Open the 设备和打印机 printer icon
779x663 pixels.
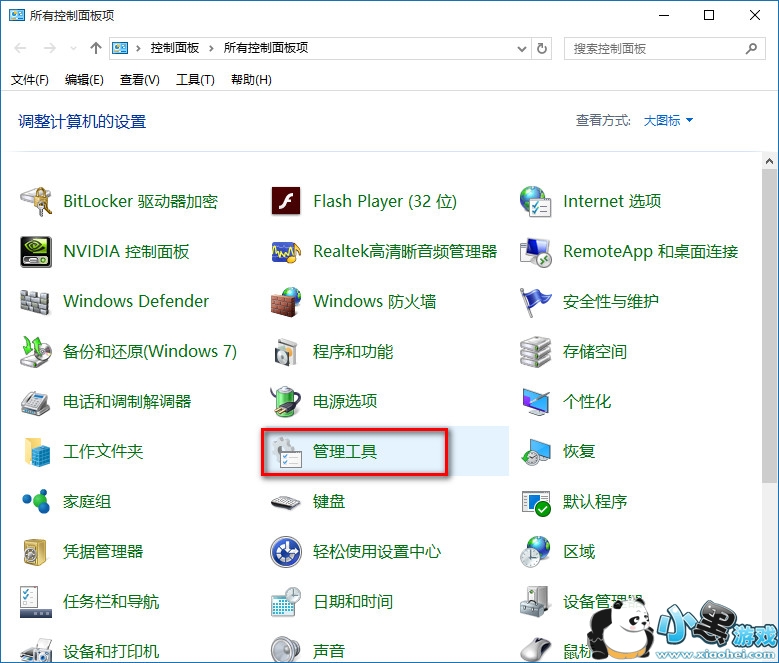[36, 651]
